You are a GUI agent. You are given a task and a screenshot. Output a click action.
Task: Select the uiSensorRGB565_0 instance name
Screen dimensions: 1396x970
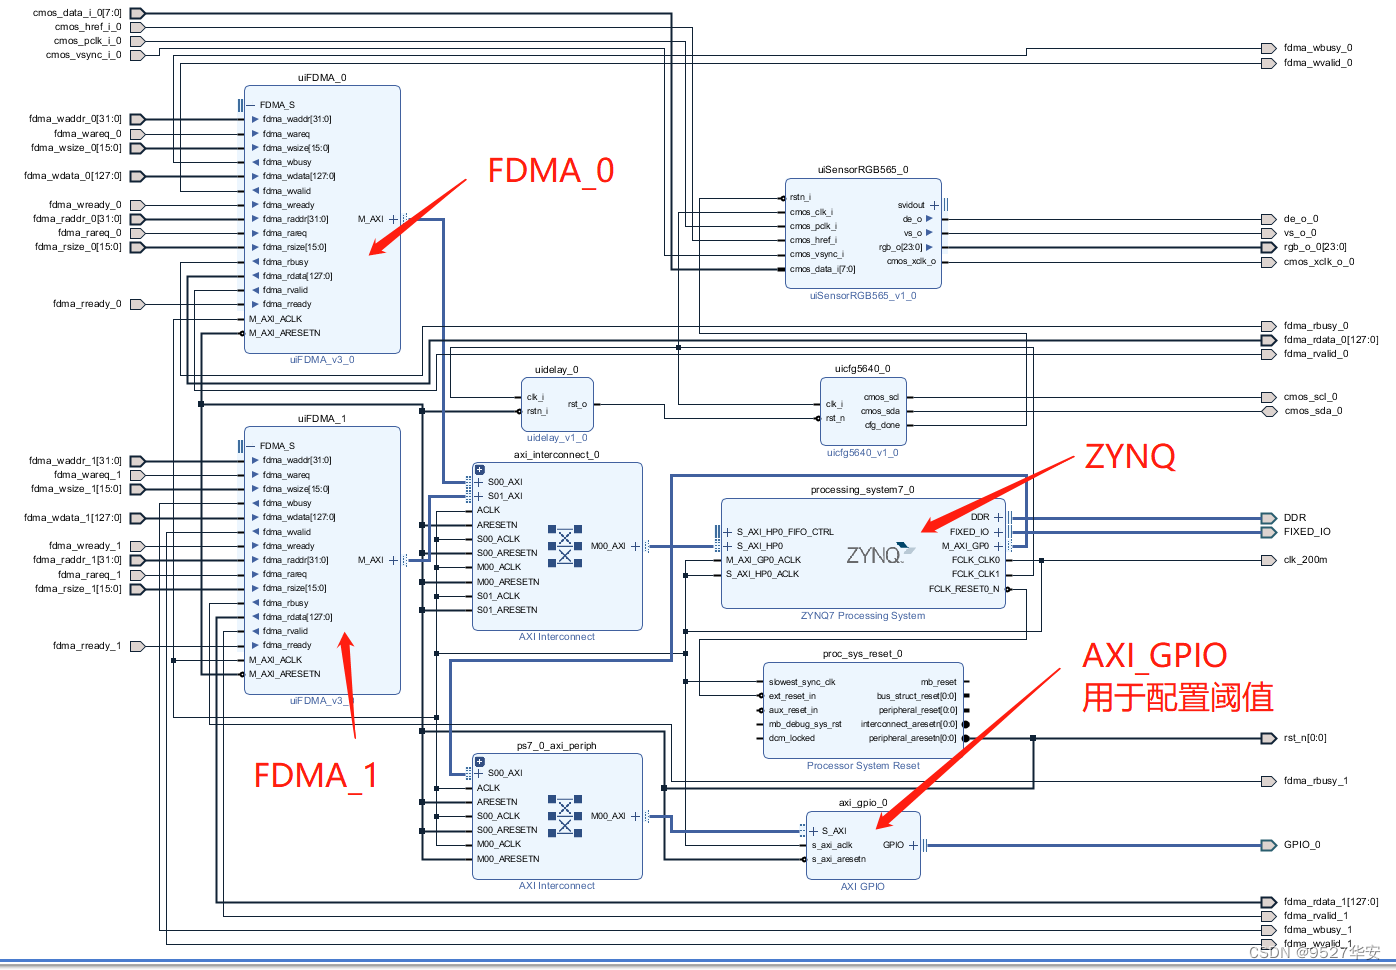point(863,170)
